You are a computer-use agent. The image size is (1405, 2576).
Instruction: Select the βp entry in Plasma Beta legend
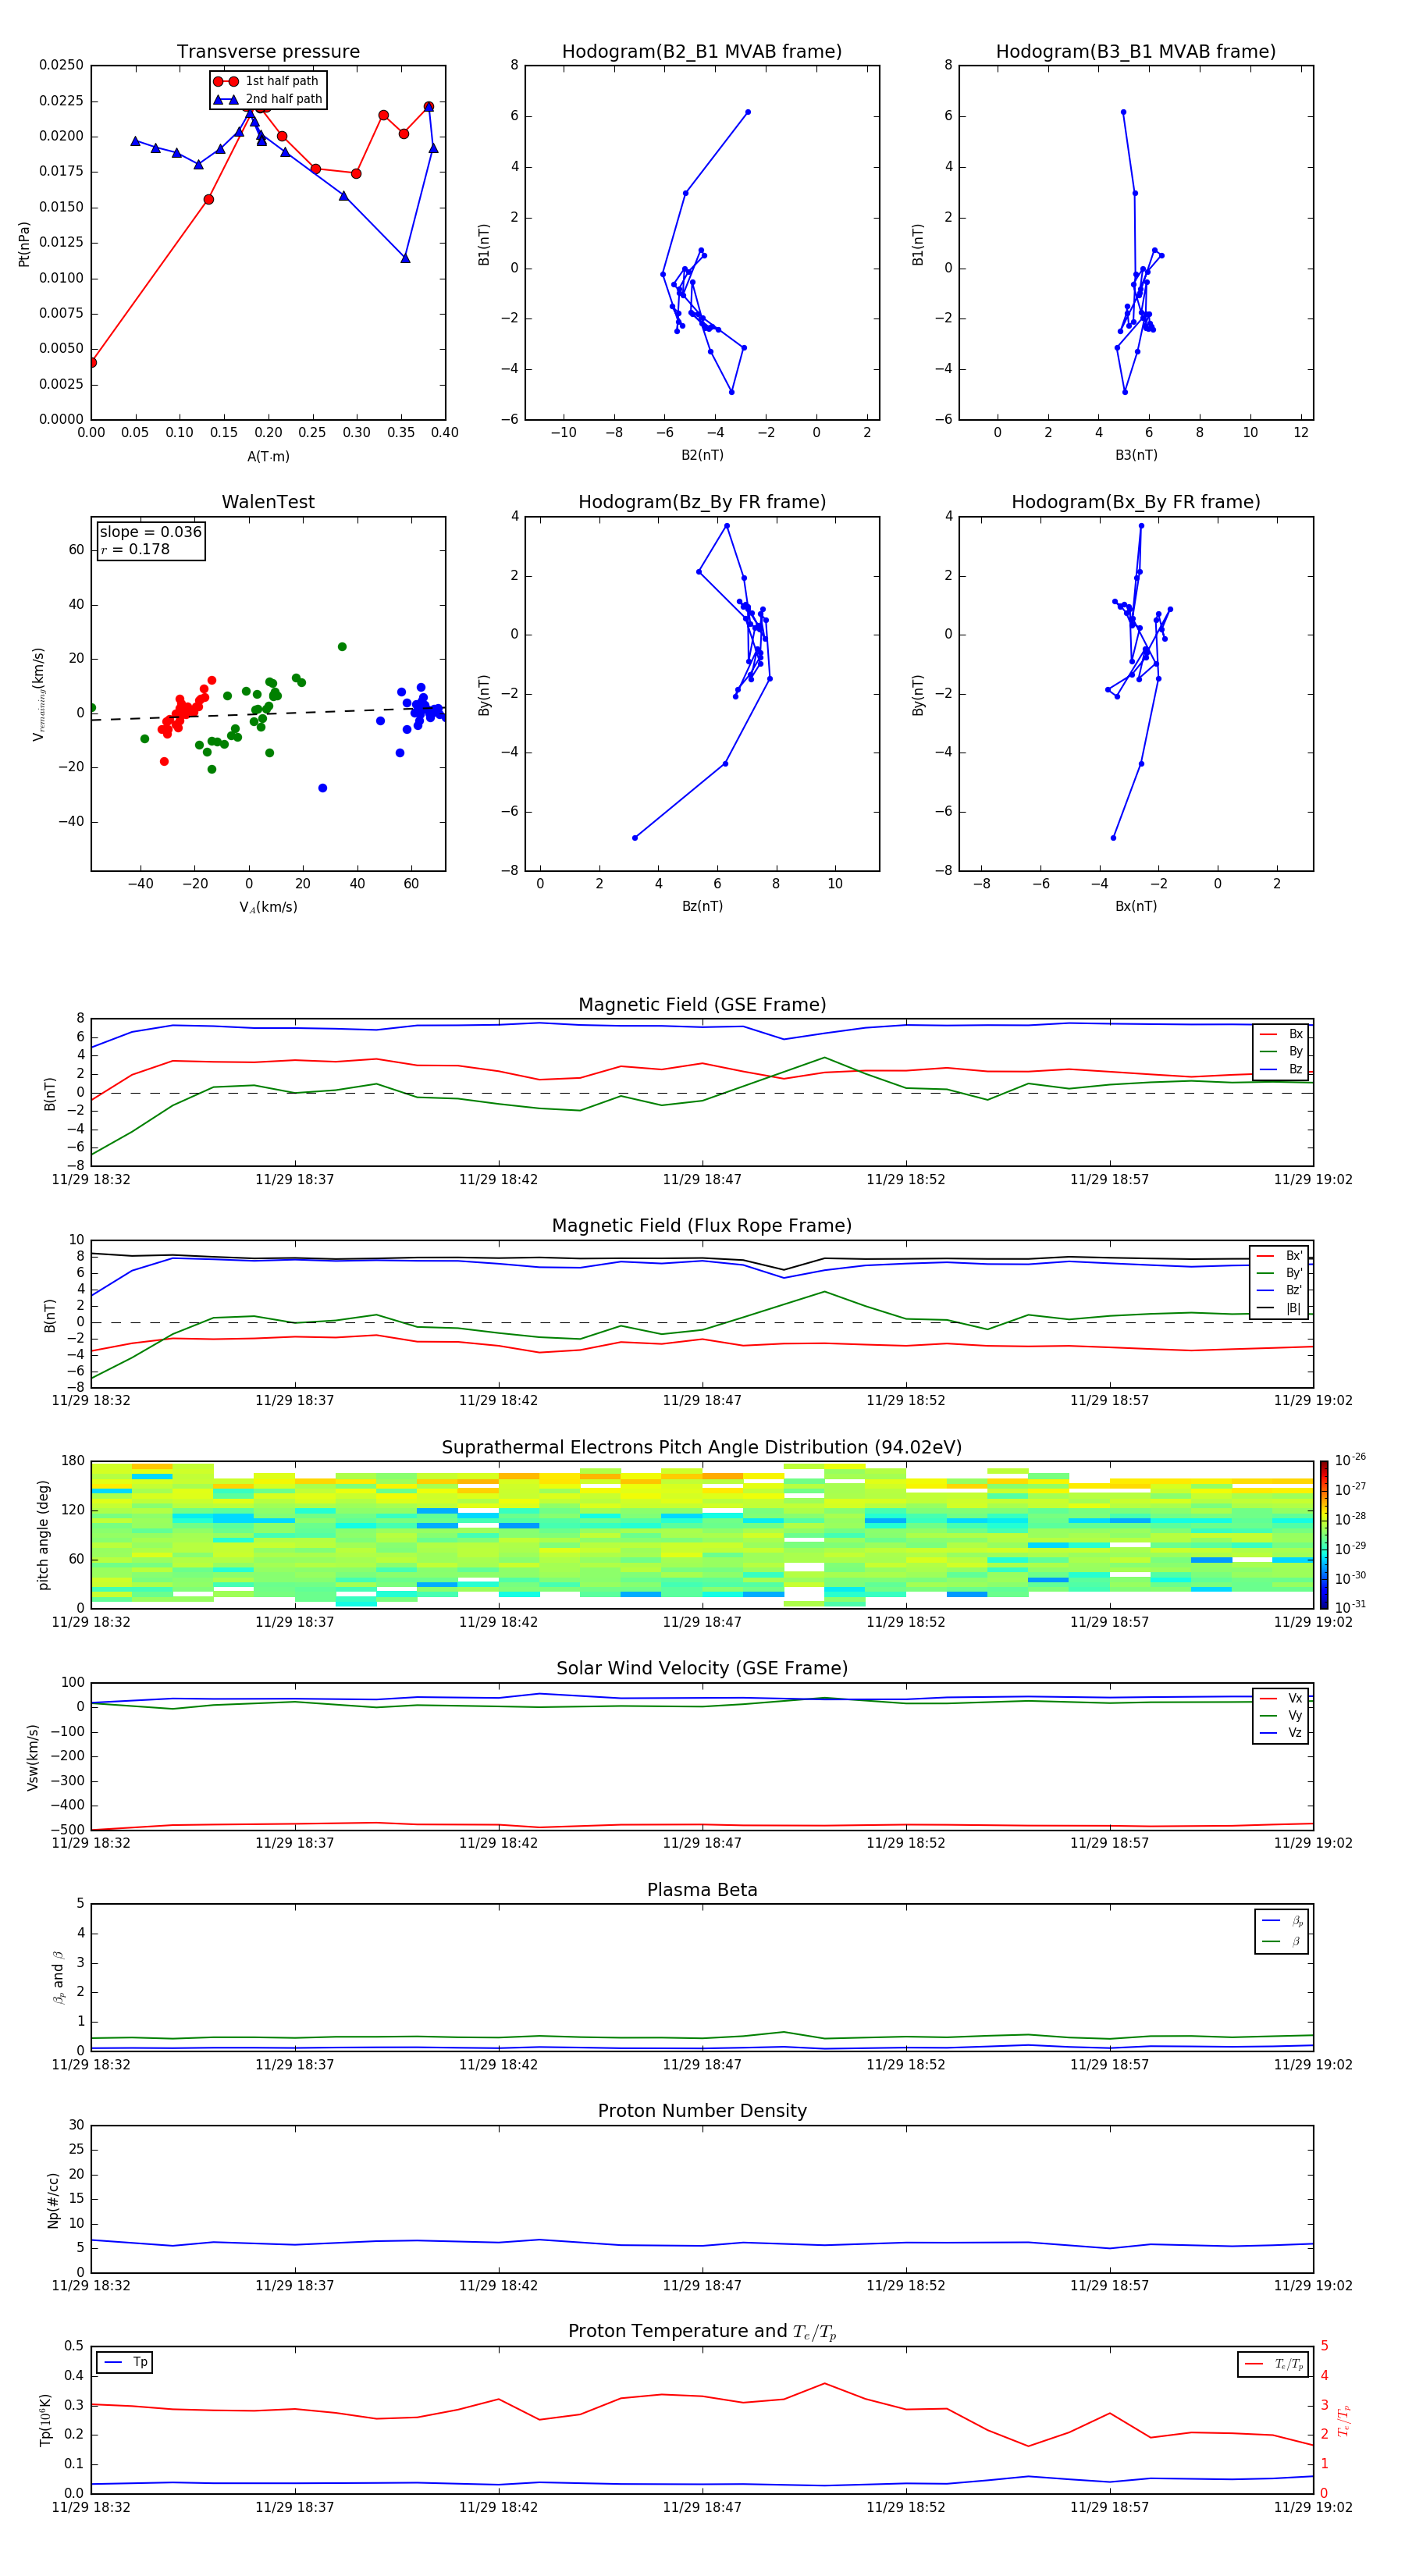tap(1282, 1921)
